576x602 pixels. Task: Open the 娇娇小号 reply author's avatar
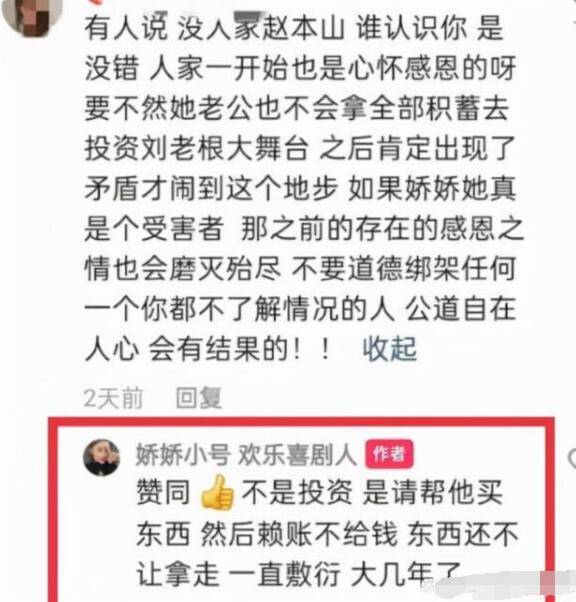pyautogui.click(x=102, y=458)
